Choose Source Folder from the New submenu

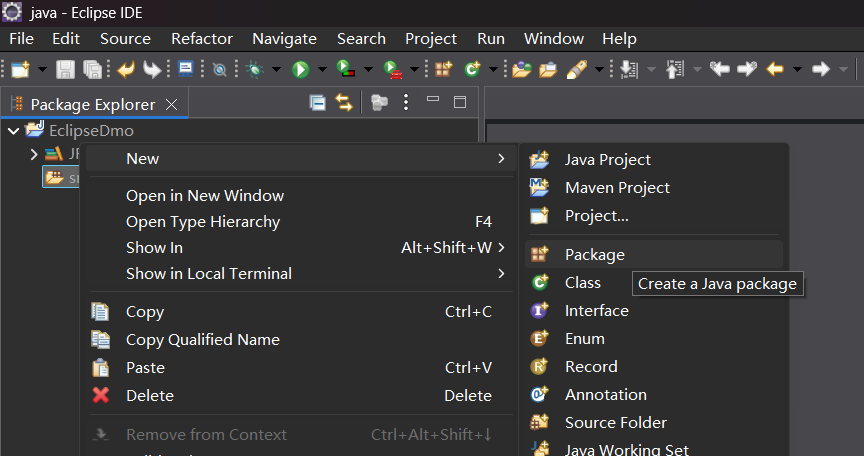pyautogui.click(x=654, y=422)
